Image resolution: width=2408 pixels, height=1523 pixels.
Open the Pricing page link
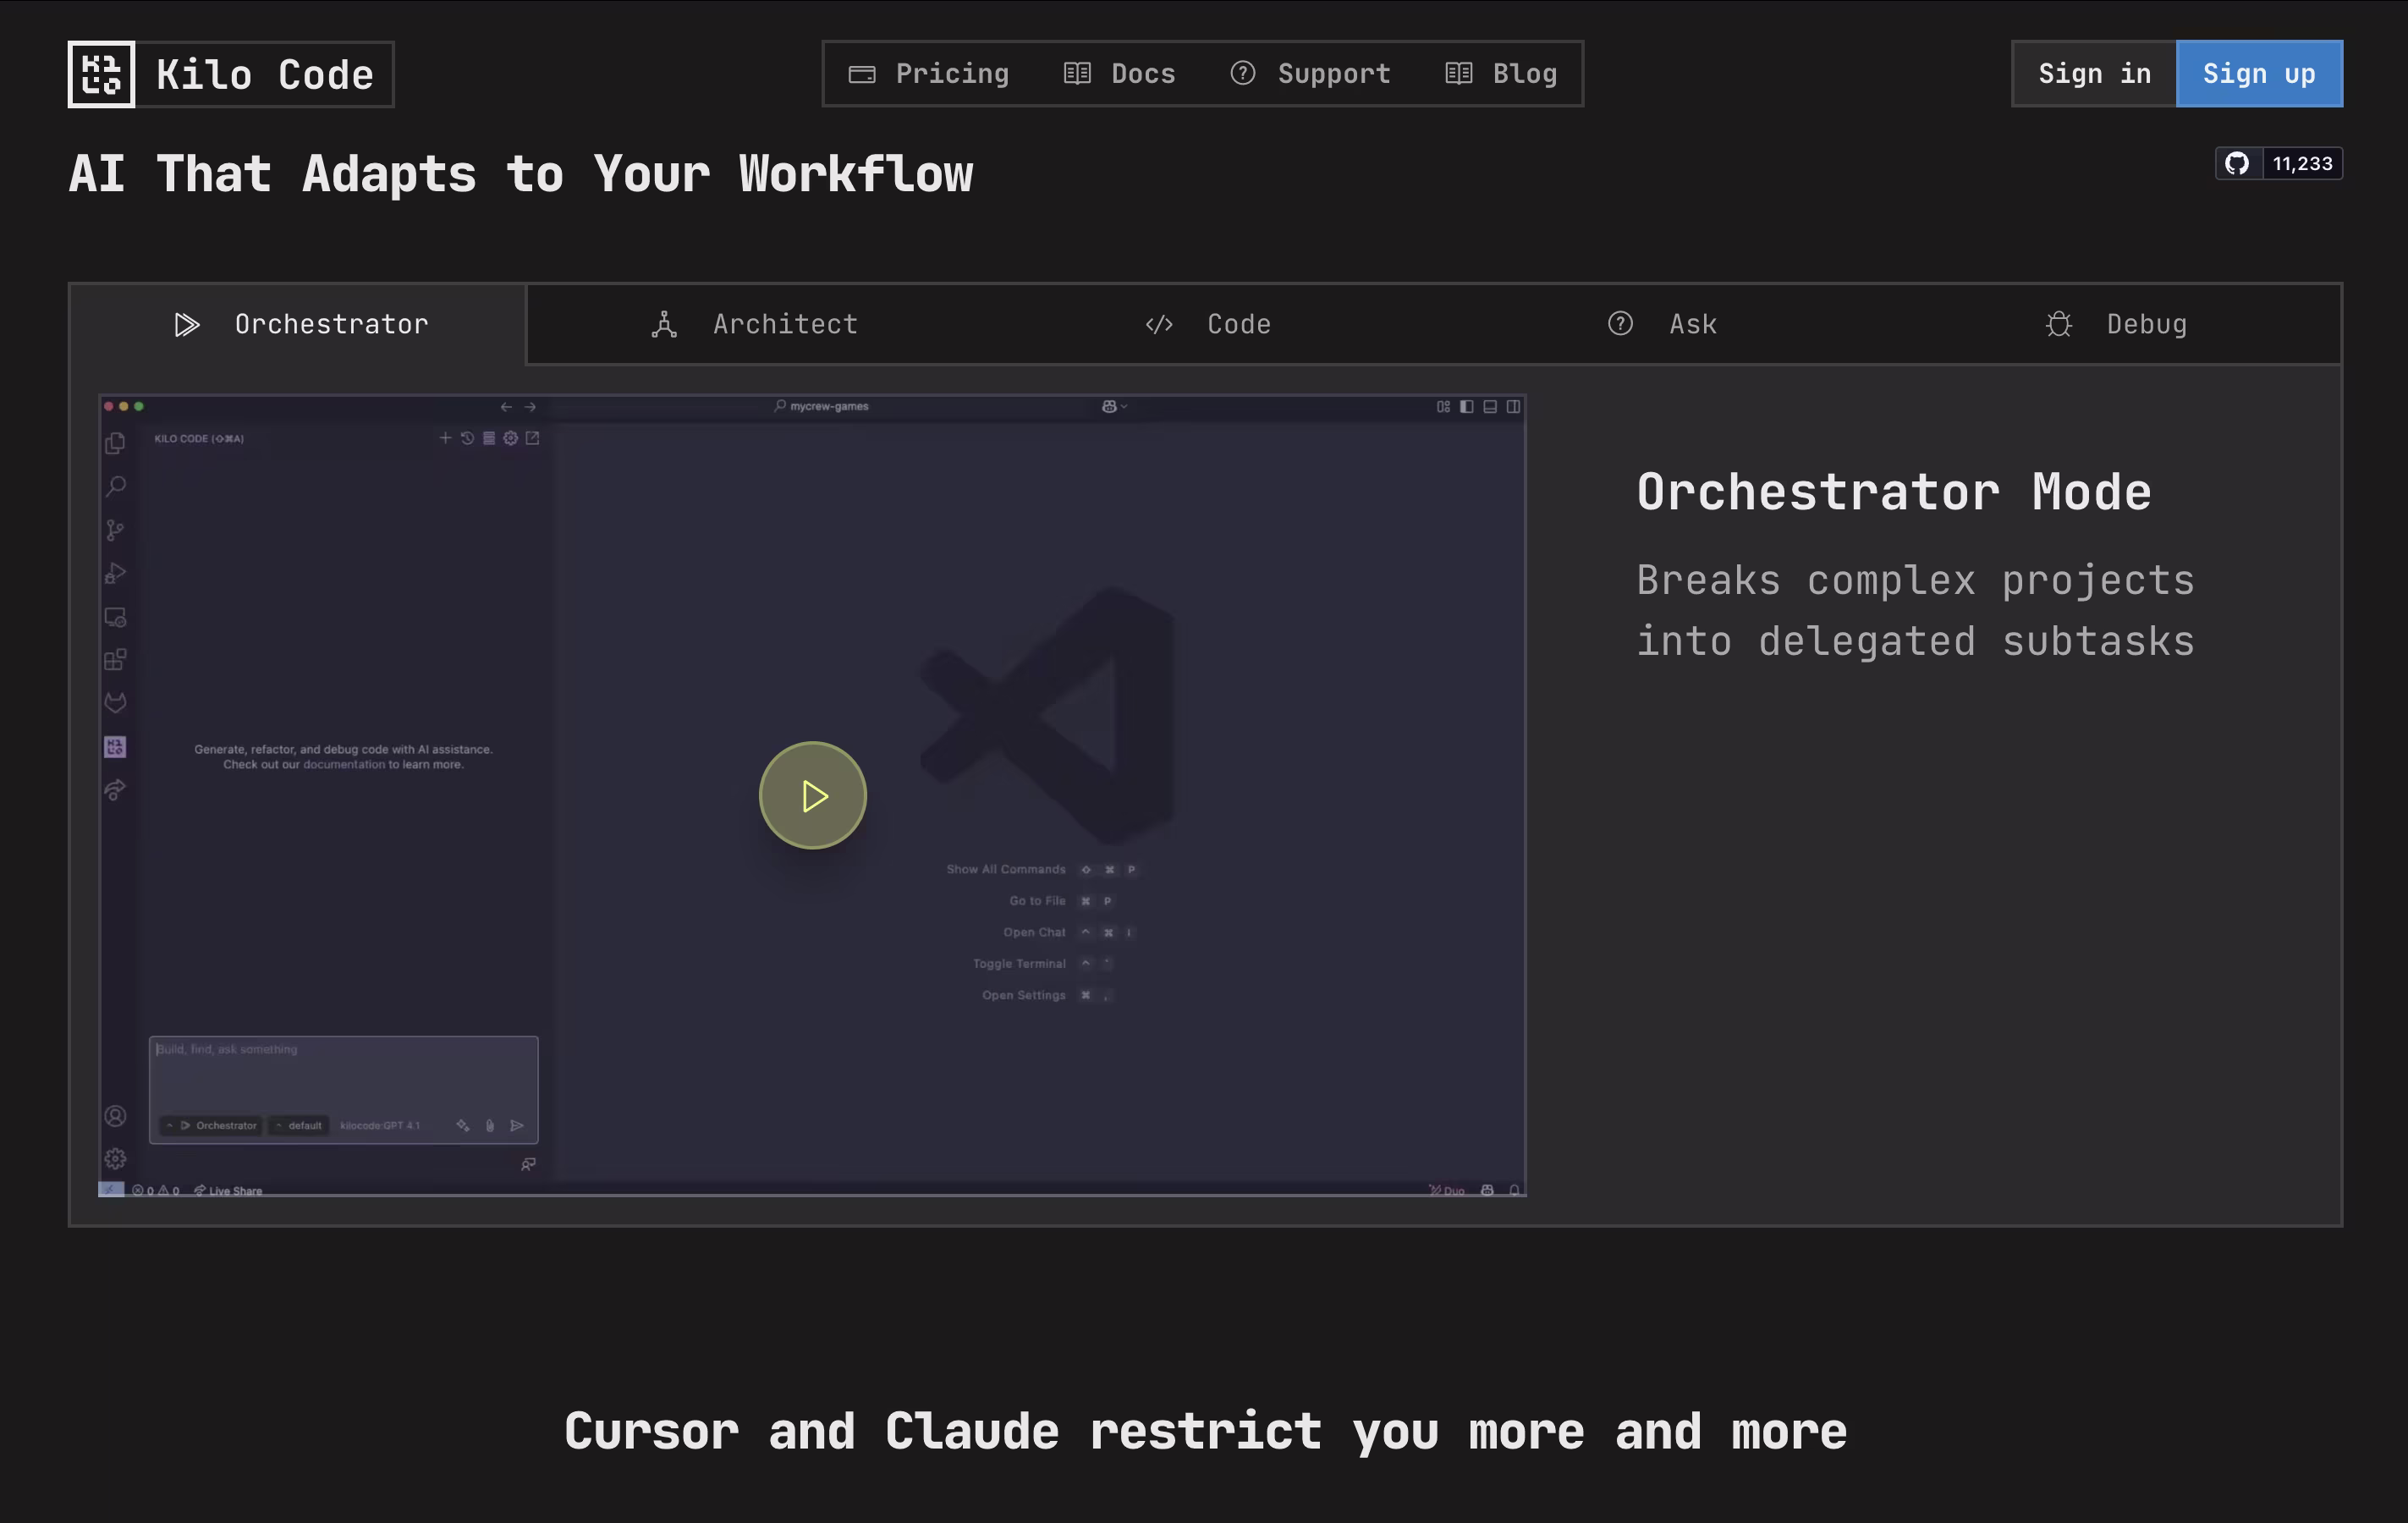[929, 74]
